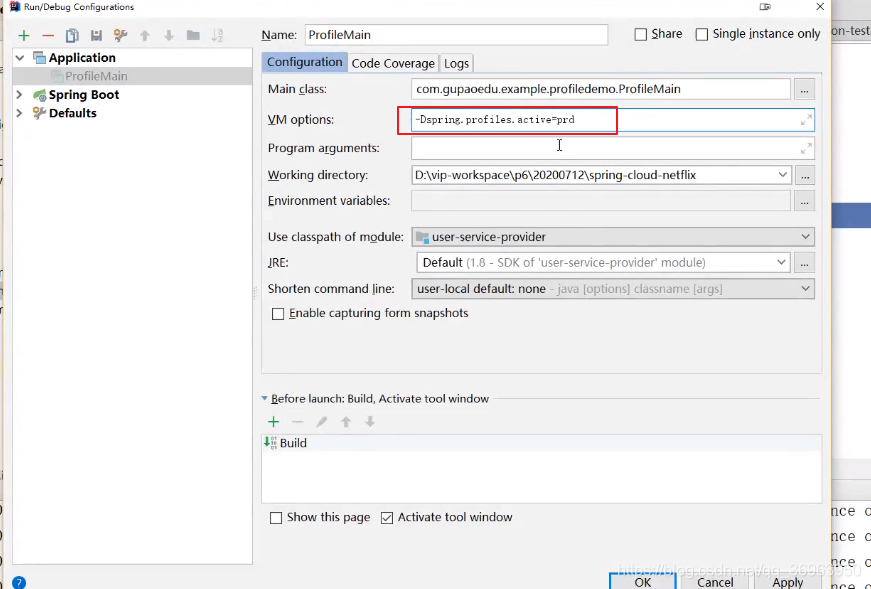Viewport: 871px width, 589px height.
Task: Browse for a JRE location
Action: (804, 262)
